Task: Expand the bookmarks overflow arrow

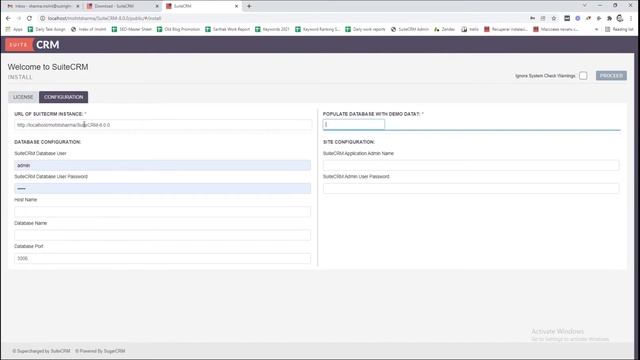Action: (596, 29)
